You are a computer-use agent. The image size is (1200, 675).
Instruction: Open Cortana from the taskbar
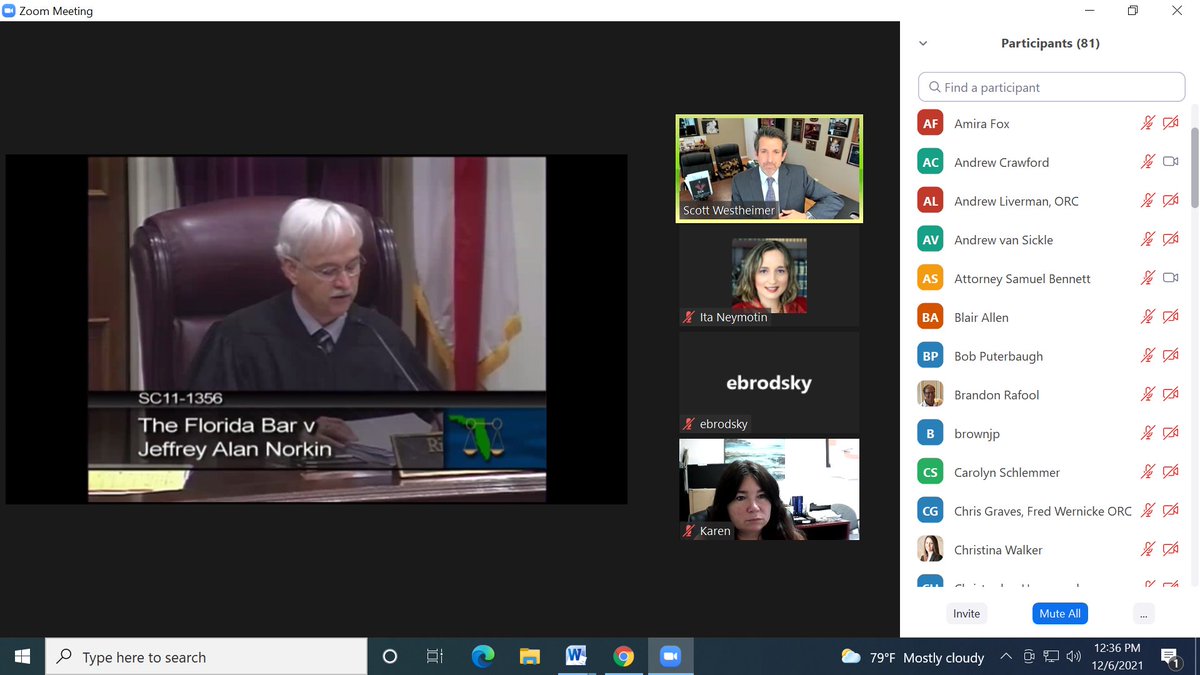390,657
